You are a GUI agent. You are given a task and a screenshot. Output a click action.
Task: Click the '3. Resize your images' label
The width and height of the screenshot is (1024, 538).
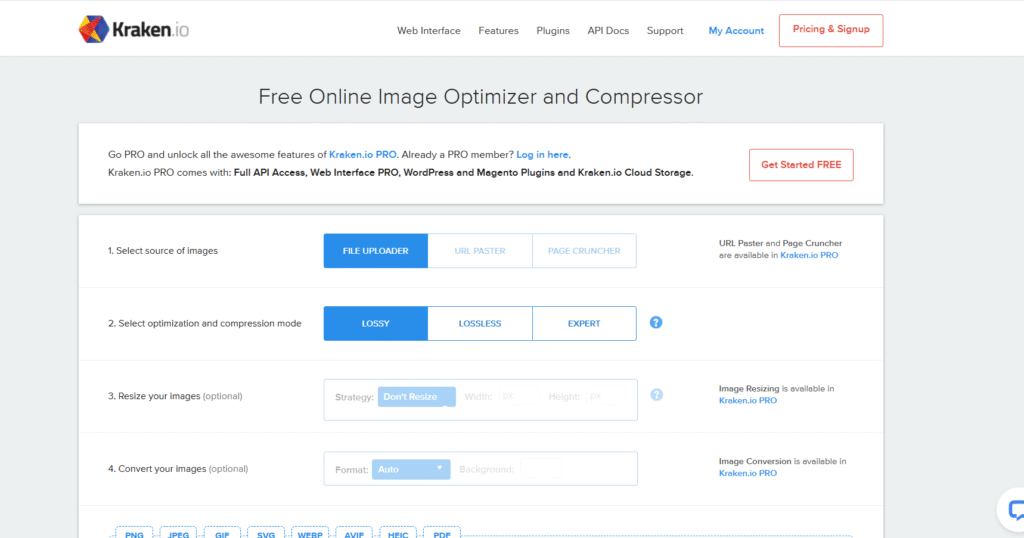point(175,396)
